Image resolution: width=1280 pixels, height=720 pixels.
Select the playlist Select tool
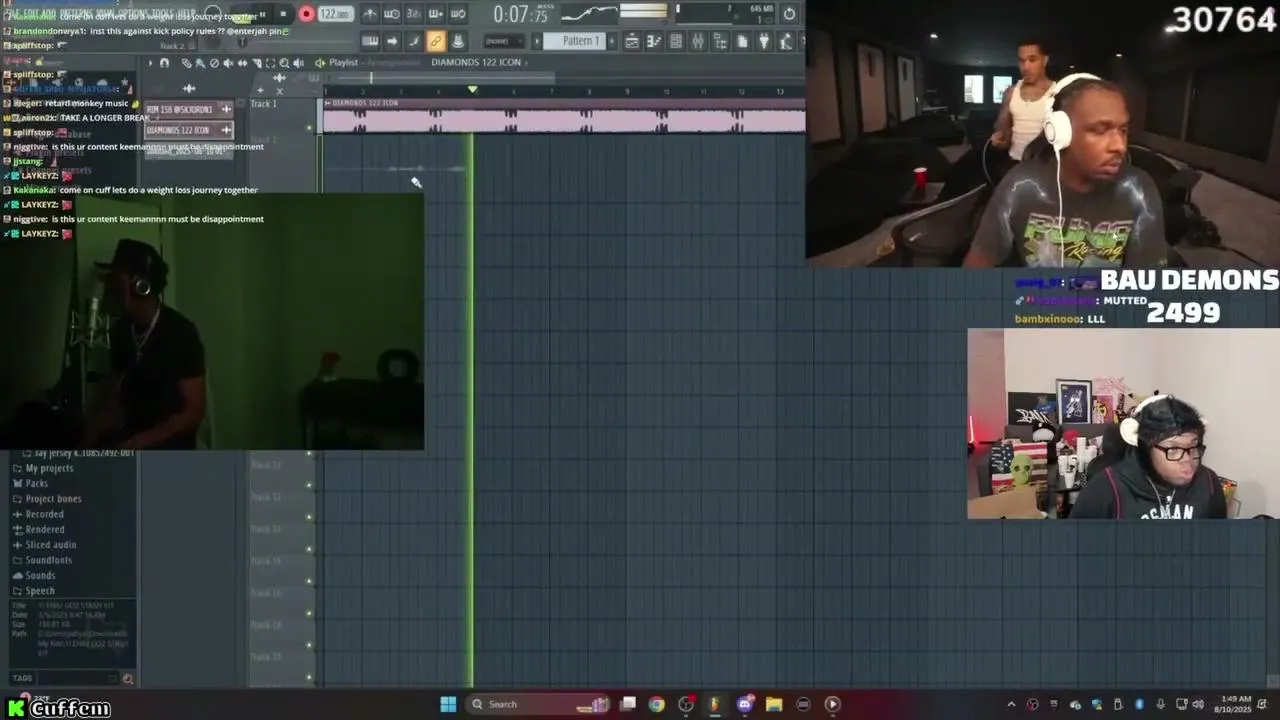(271, 63)
